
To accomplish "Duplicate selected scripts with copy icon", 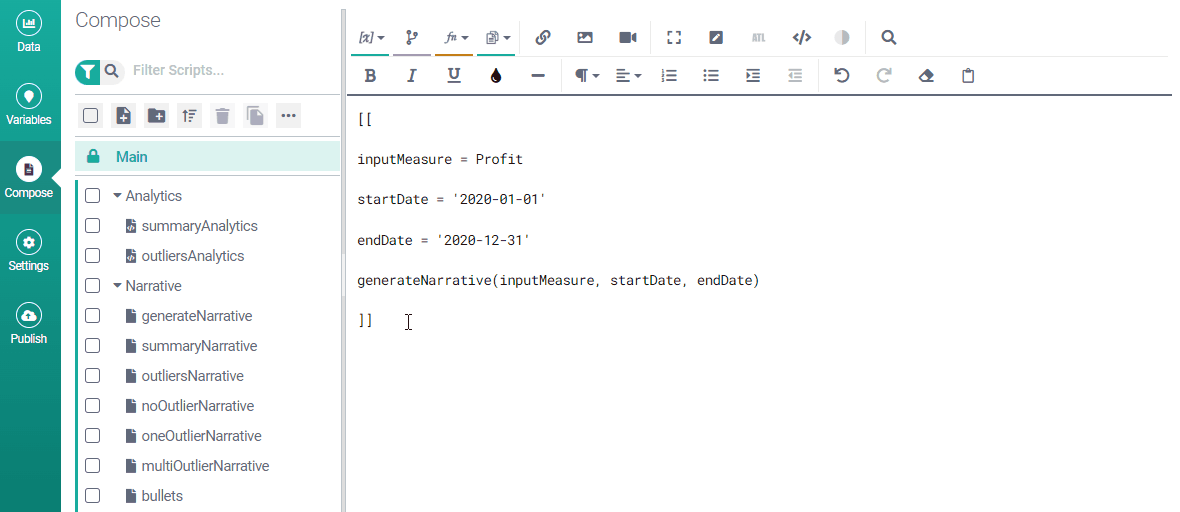I will 255,115.
